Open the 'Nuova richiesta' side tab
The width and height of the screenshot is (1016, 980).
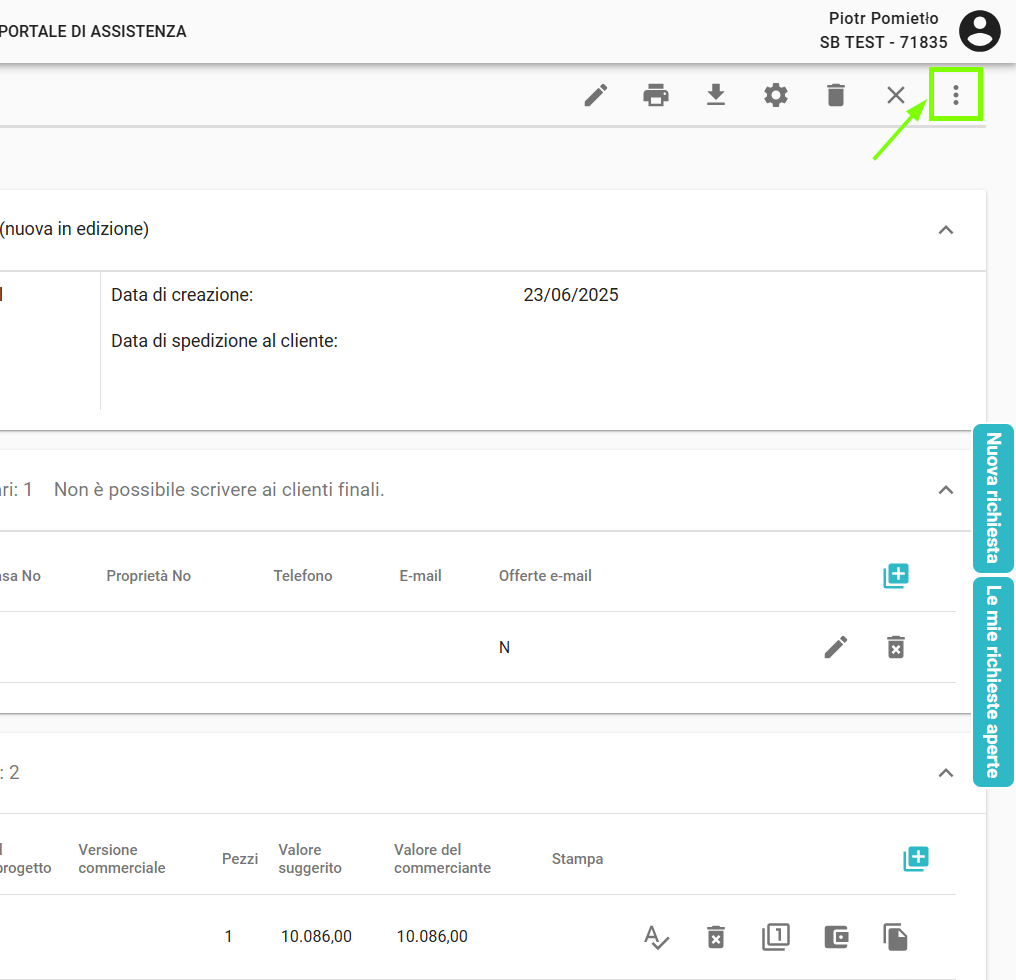pos(993,498)
